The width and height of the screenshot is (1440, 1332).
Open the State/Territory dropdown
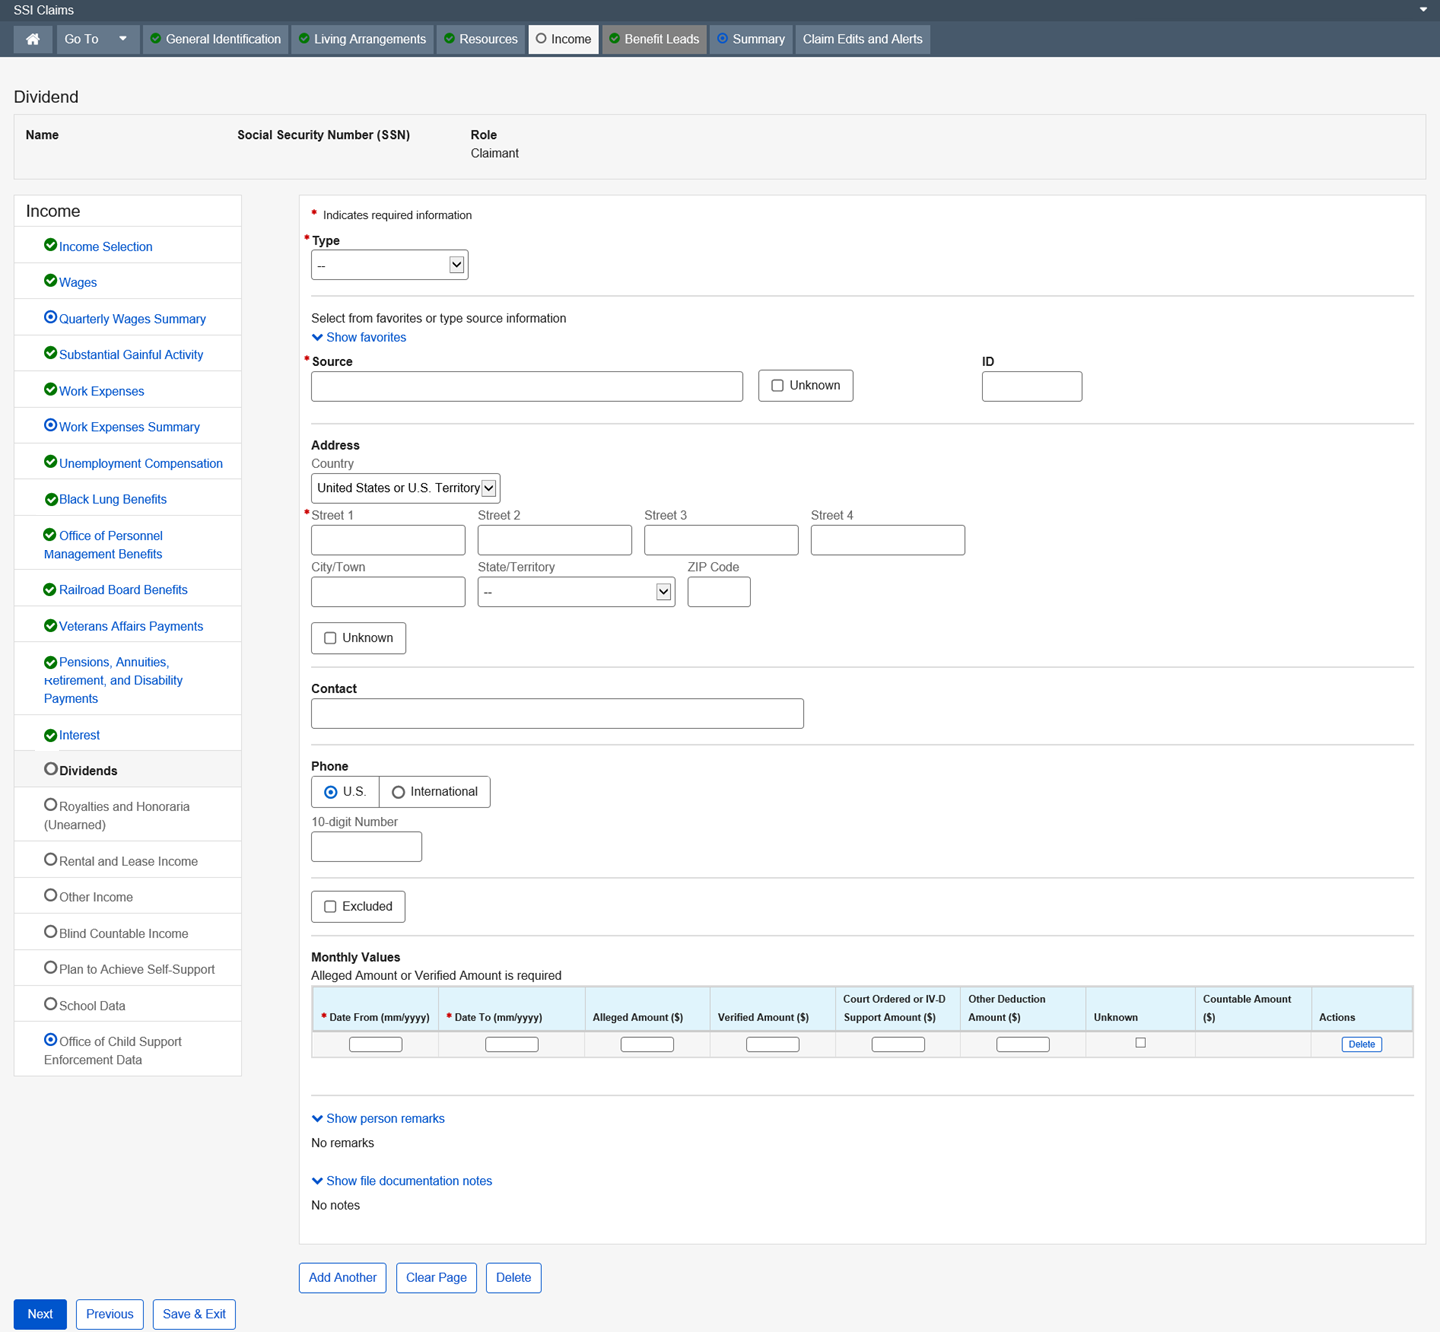(x=576, y=592)
